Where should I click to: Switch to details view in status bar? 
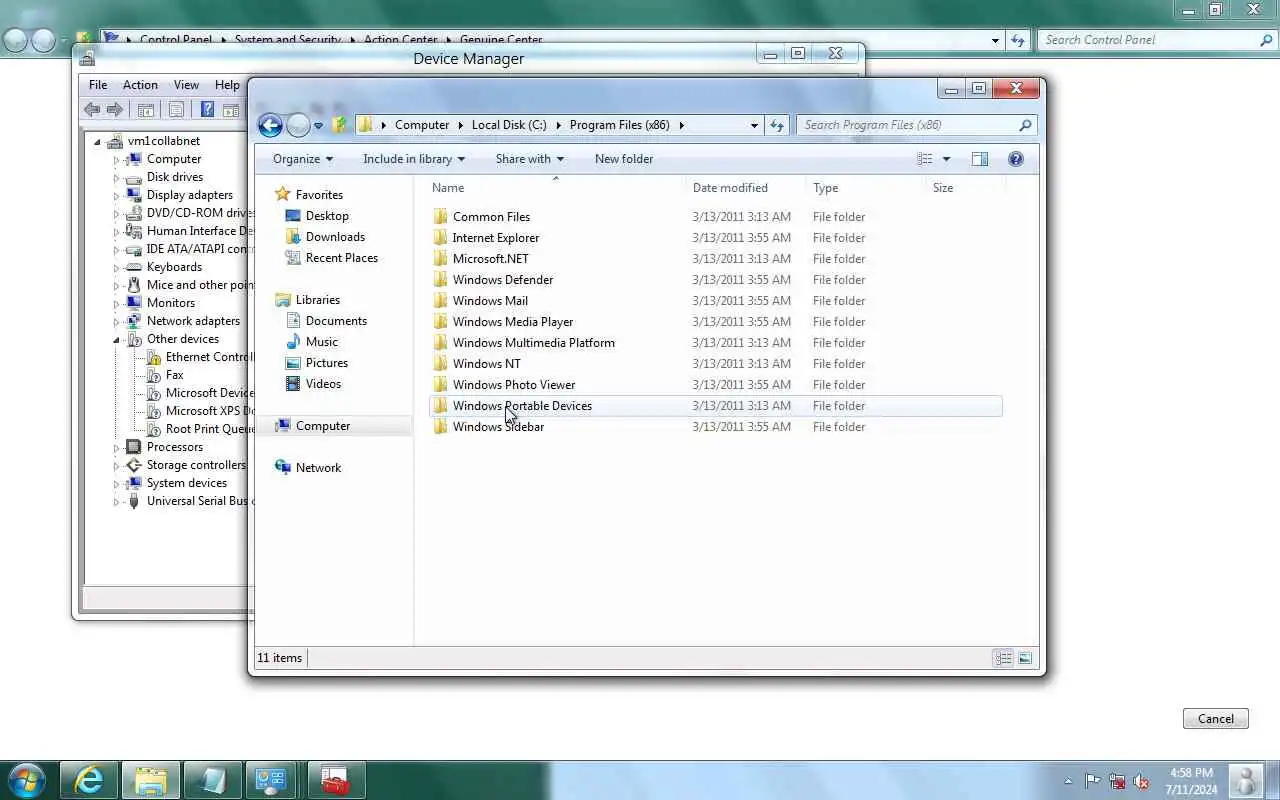coord(1003,658)
